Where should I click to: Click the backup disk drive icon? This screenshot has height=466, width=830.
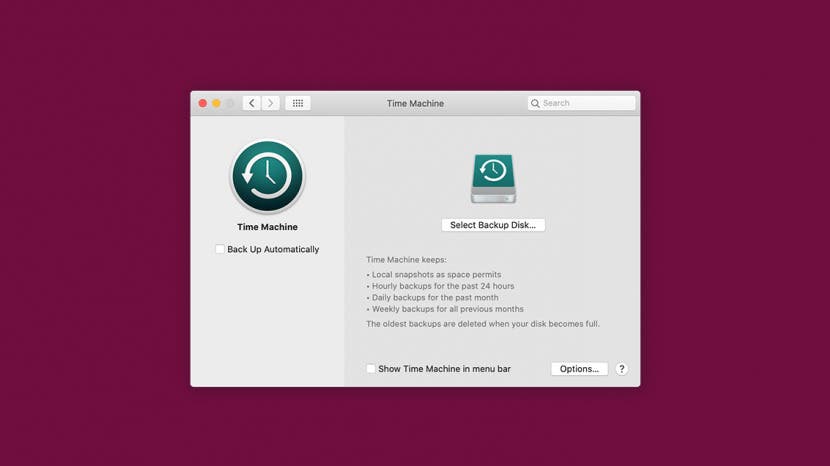pos(493,179)
